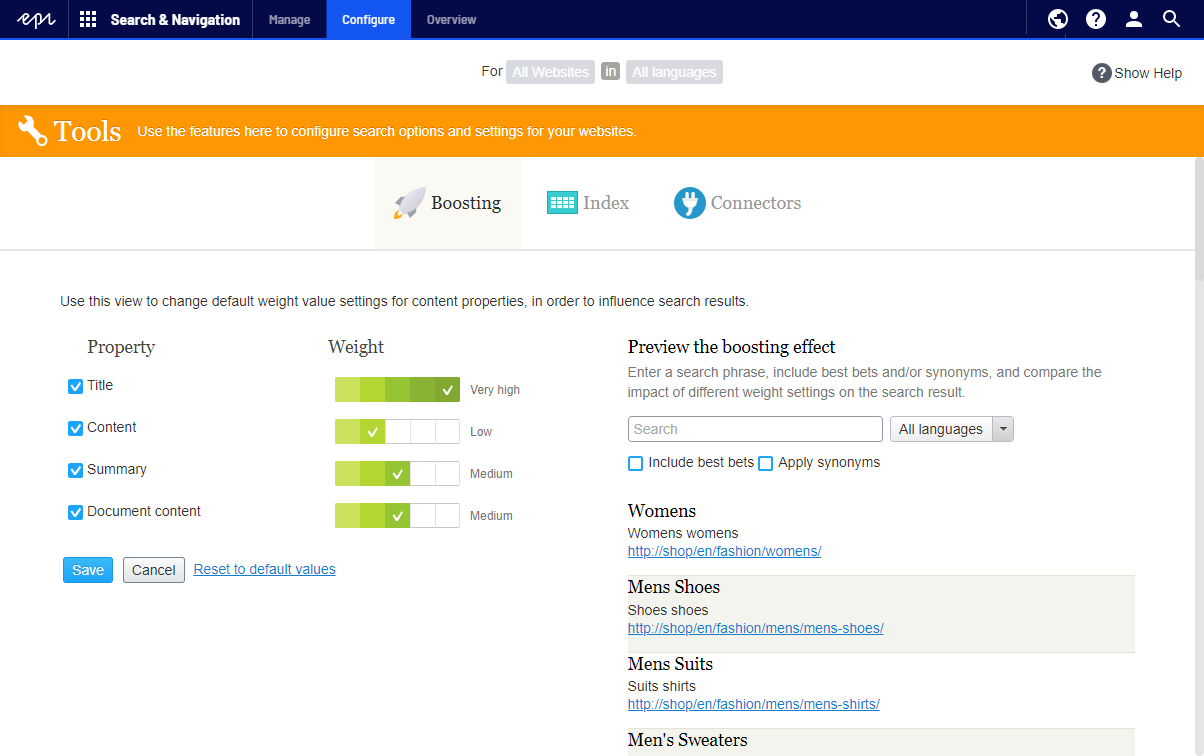
Task: Select the Index grid icon
Action: [x=562, y=203]
